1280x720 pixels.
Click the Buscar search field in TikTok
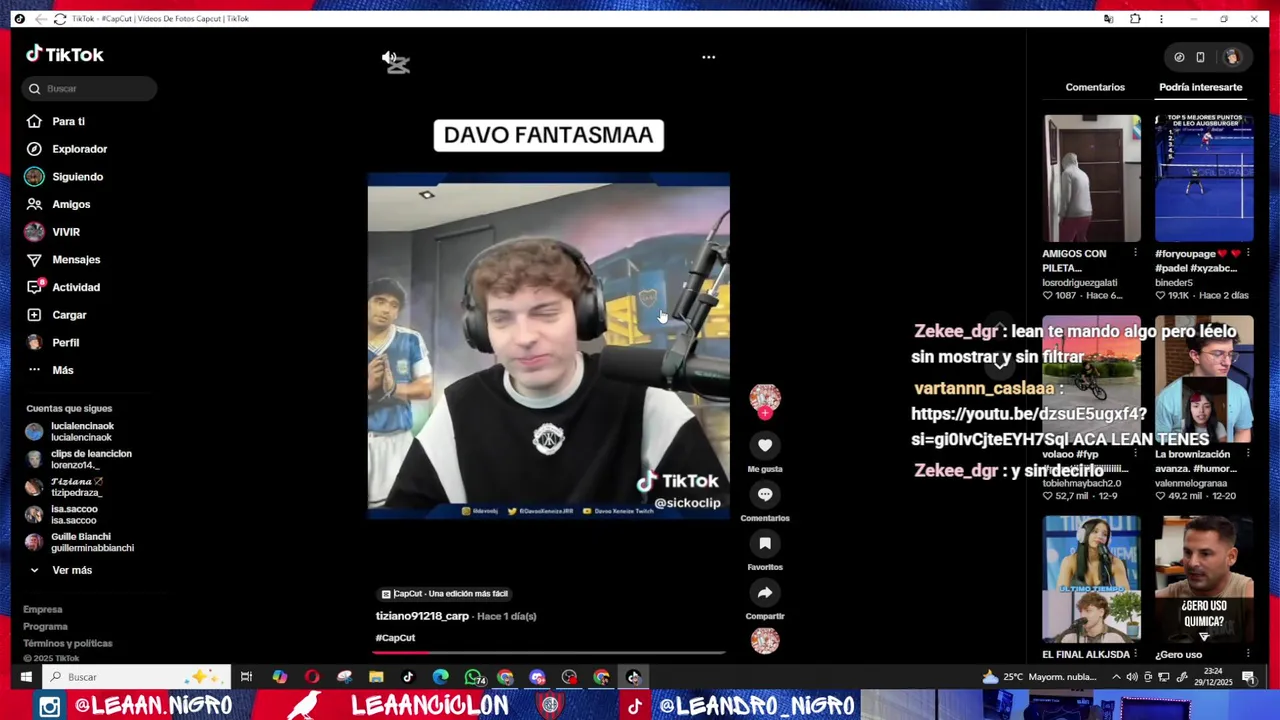(89, 88)
